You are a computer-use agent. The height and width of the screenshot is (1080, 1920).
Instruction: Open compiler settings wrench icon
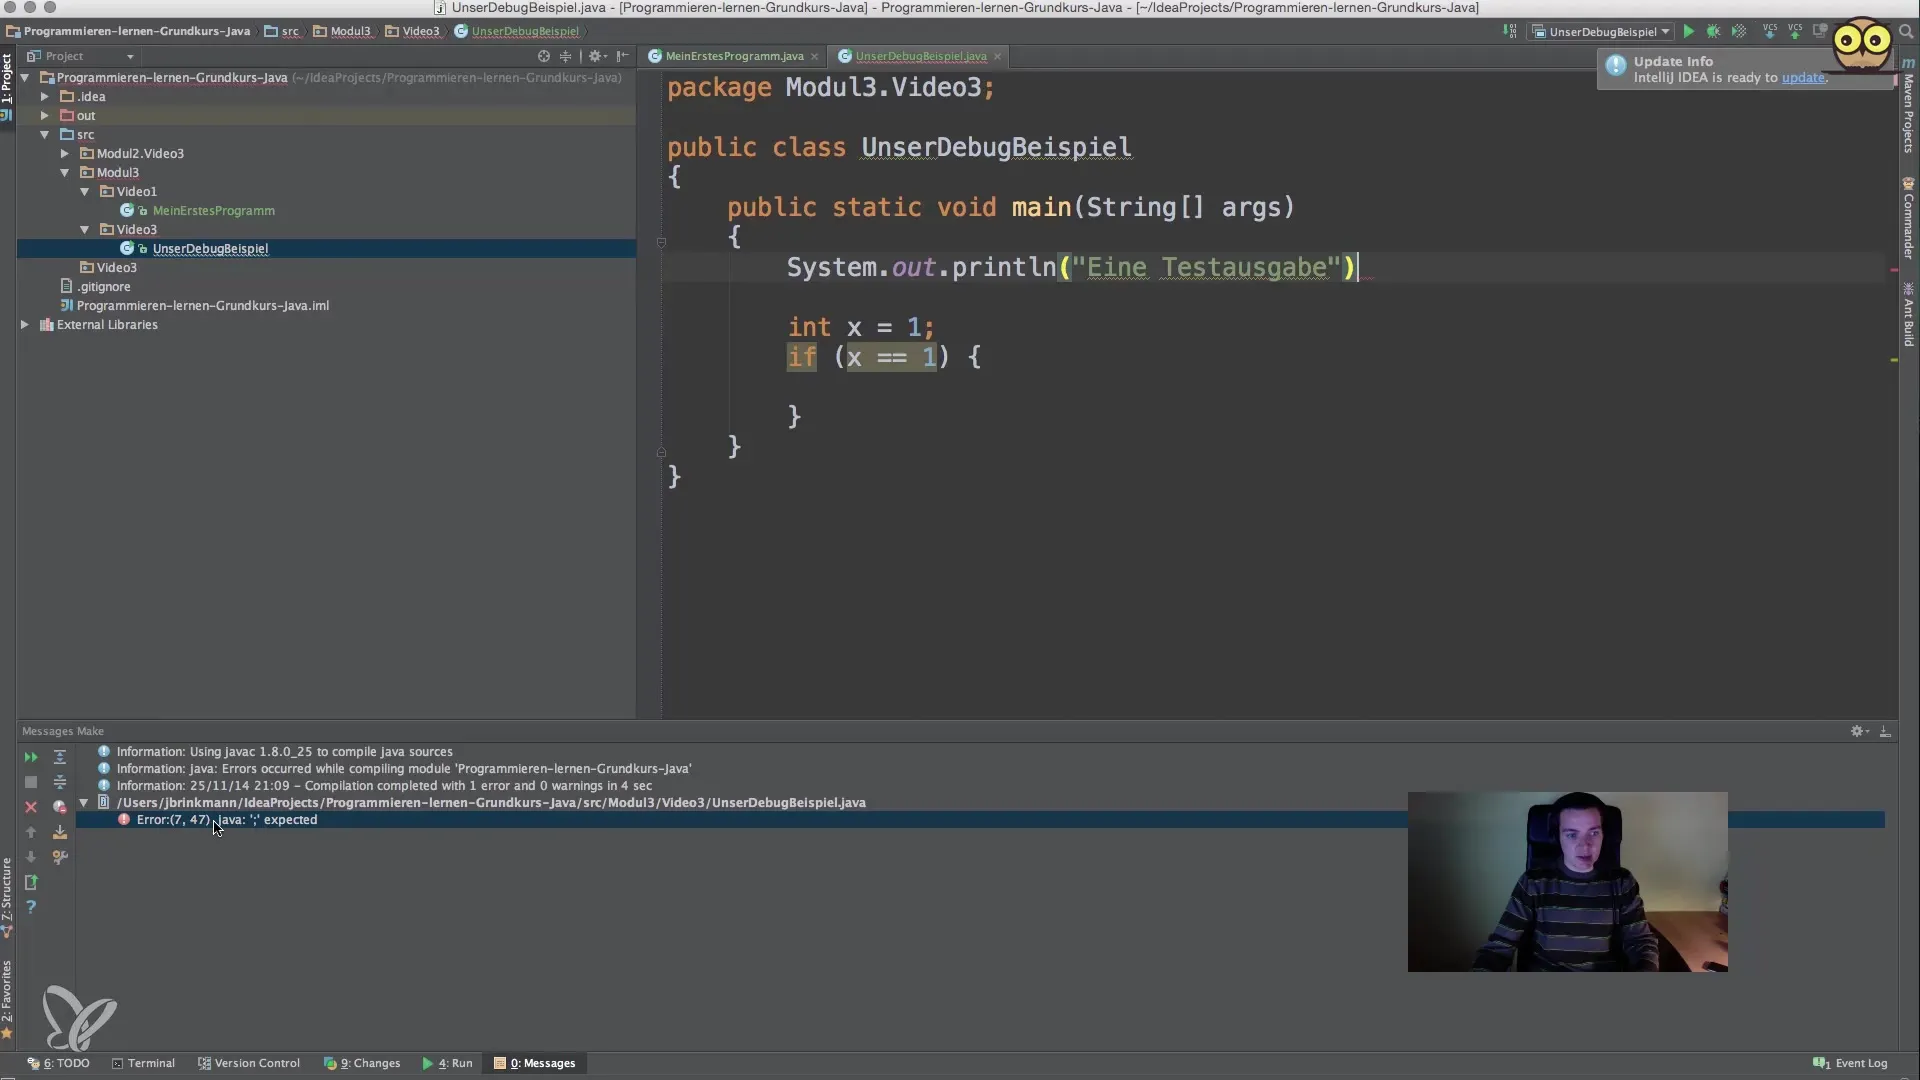[x=60, y=857]
